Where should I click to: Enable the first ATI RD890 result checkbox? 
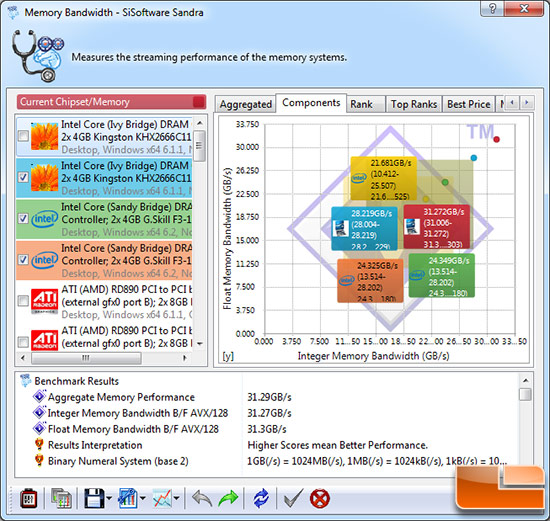click(23, 301)
